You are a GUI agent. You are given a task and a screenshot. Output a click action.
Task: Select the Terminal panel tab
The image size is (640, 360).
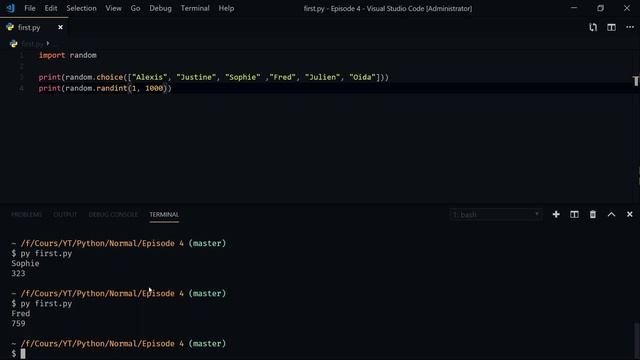coord(164,215)
